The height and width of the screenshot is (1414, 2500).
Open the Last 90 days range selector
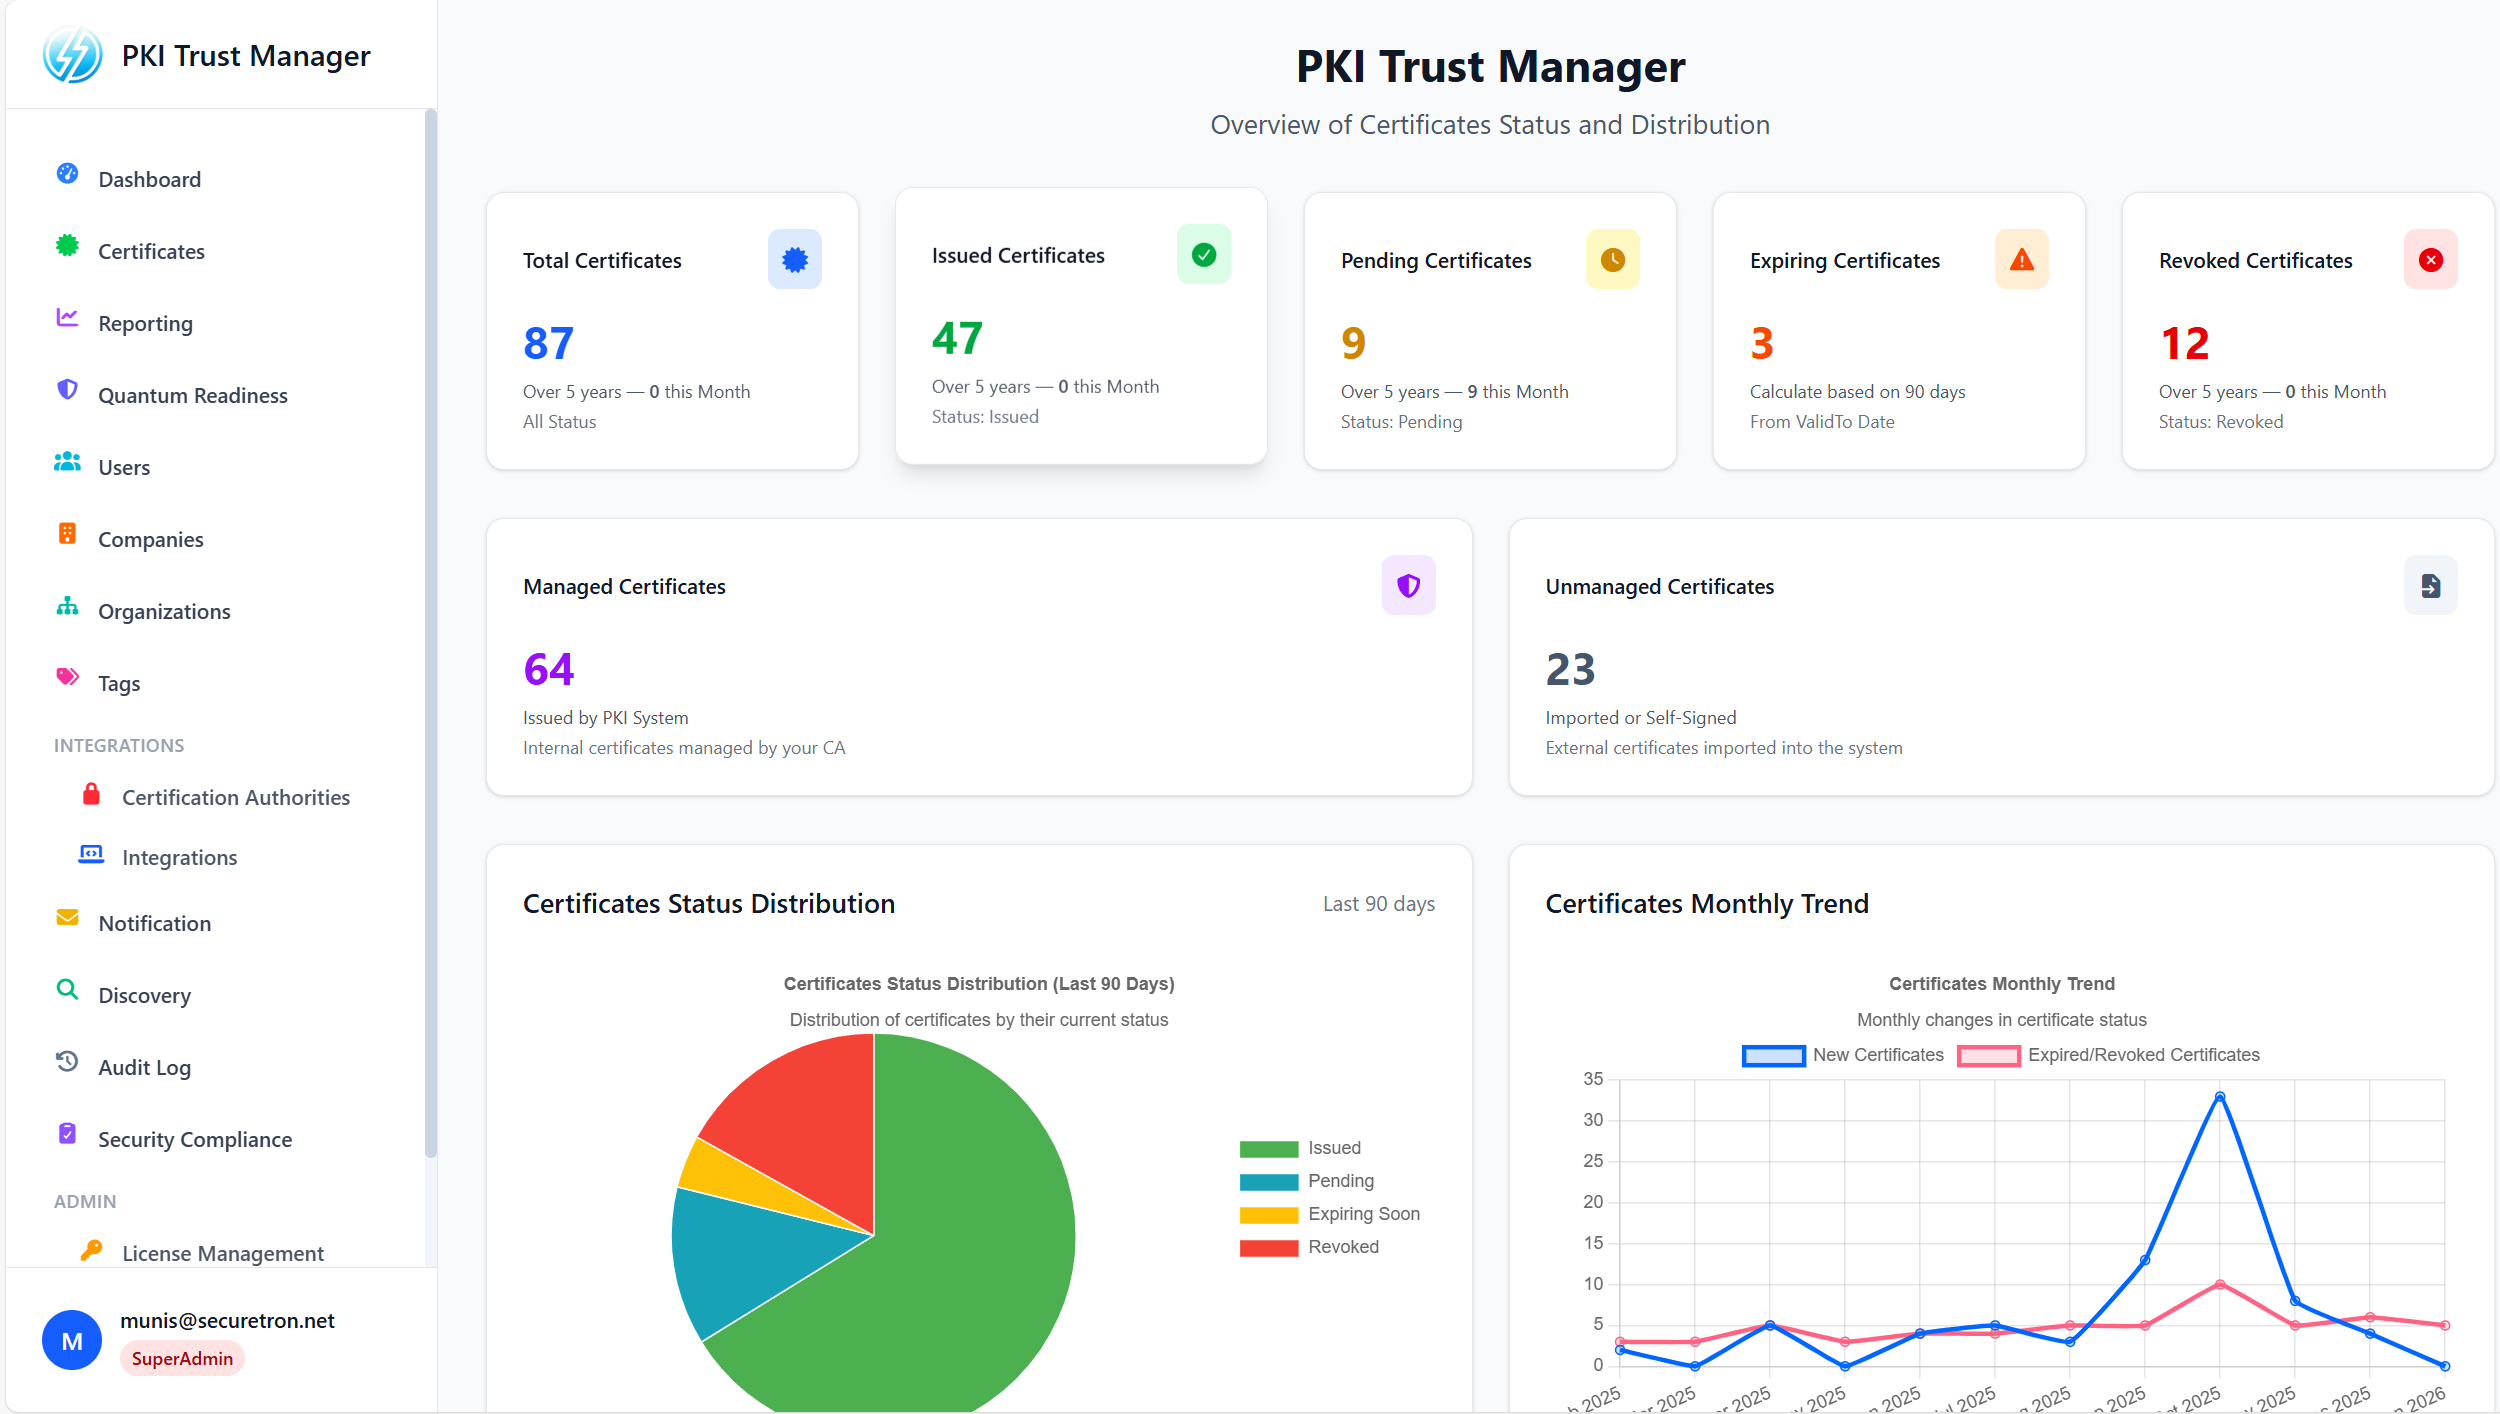pos(1379,903)
